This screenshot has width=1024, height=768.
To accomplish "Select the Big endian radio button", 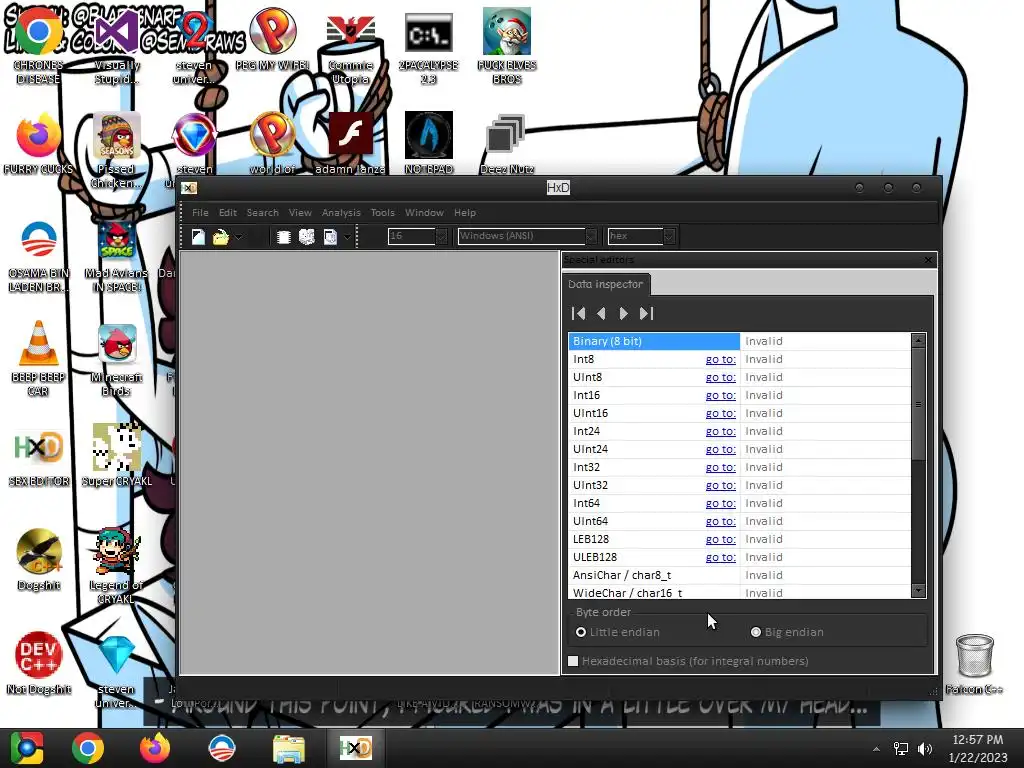I will (756, 632).
